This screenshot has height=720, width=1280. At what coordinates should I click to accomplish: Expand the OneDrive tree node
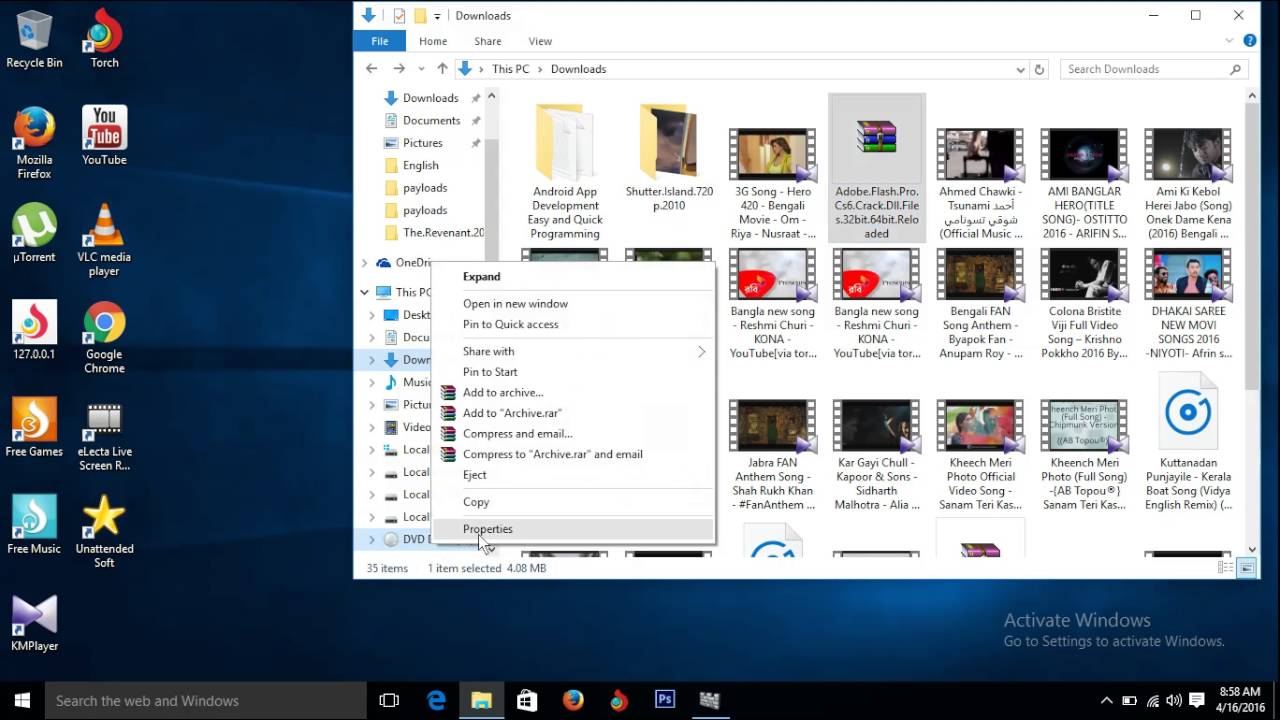pos(364,263)
